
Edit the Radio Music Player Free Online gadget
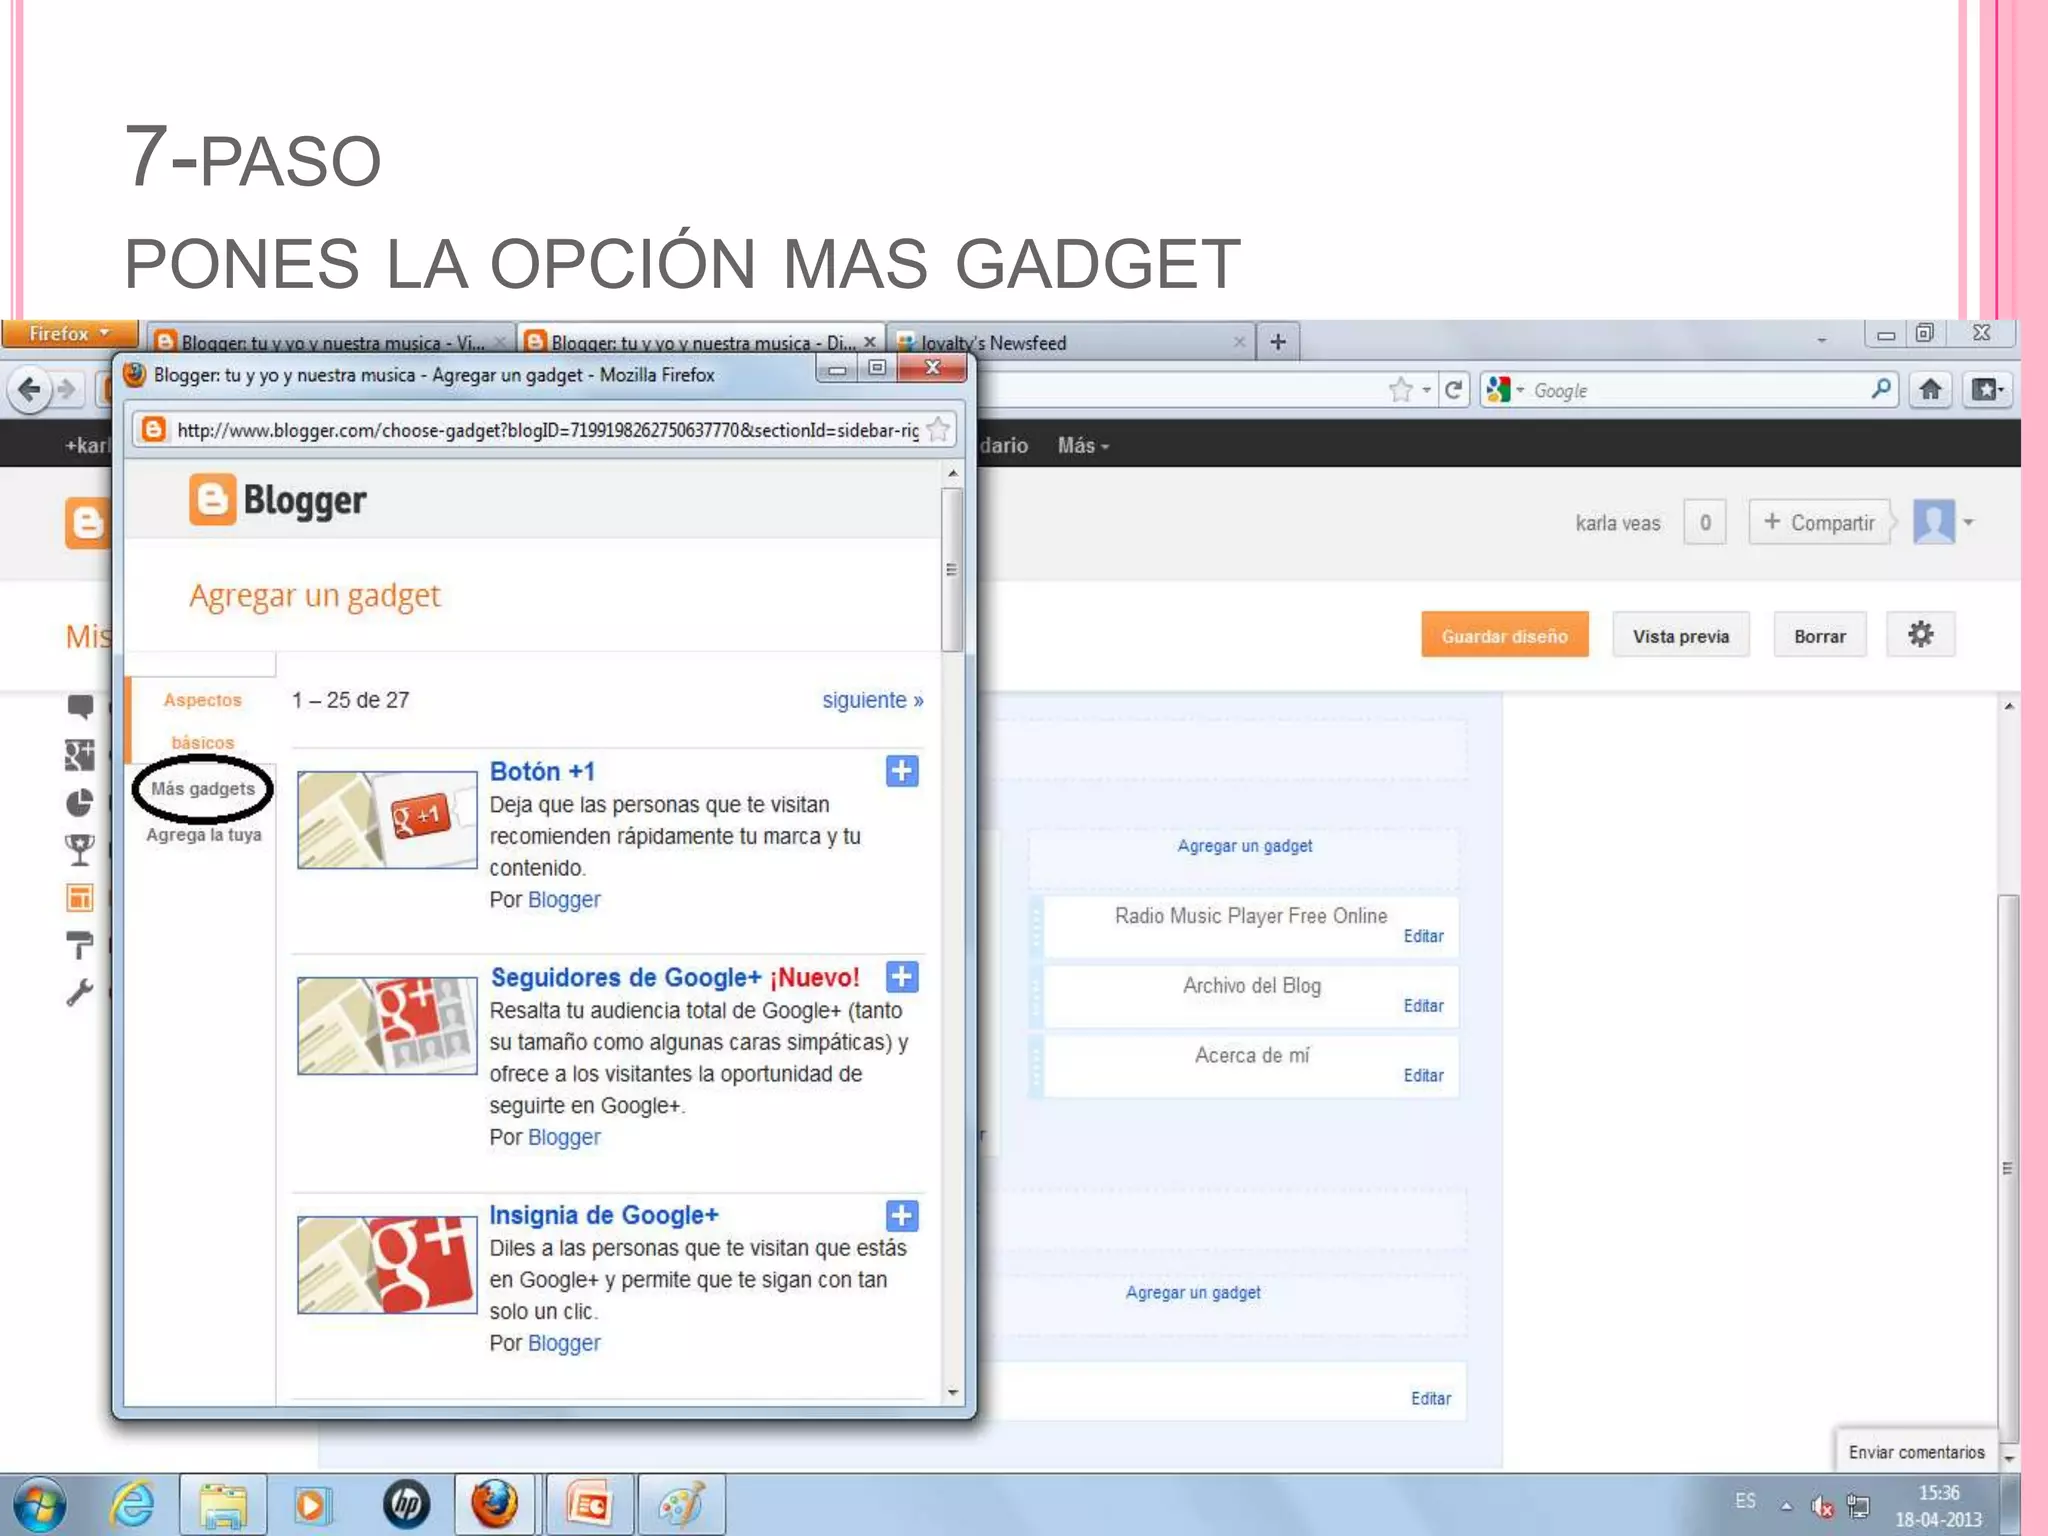tap(1423, 936)
